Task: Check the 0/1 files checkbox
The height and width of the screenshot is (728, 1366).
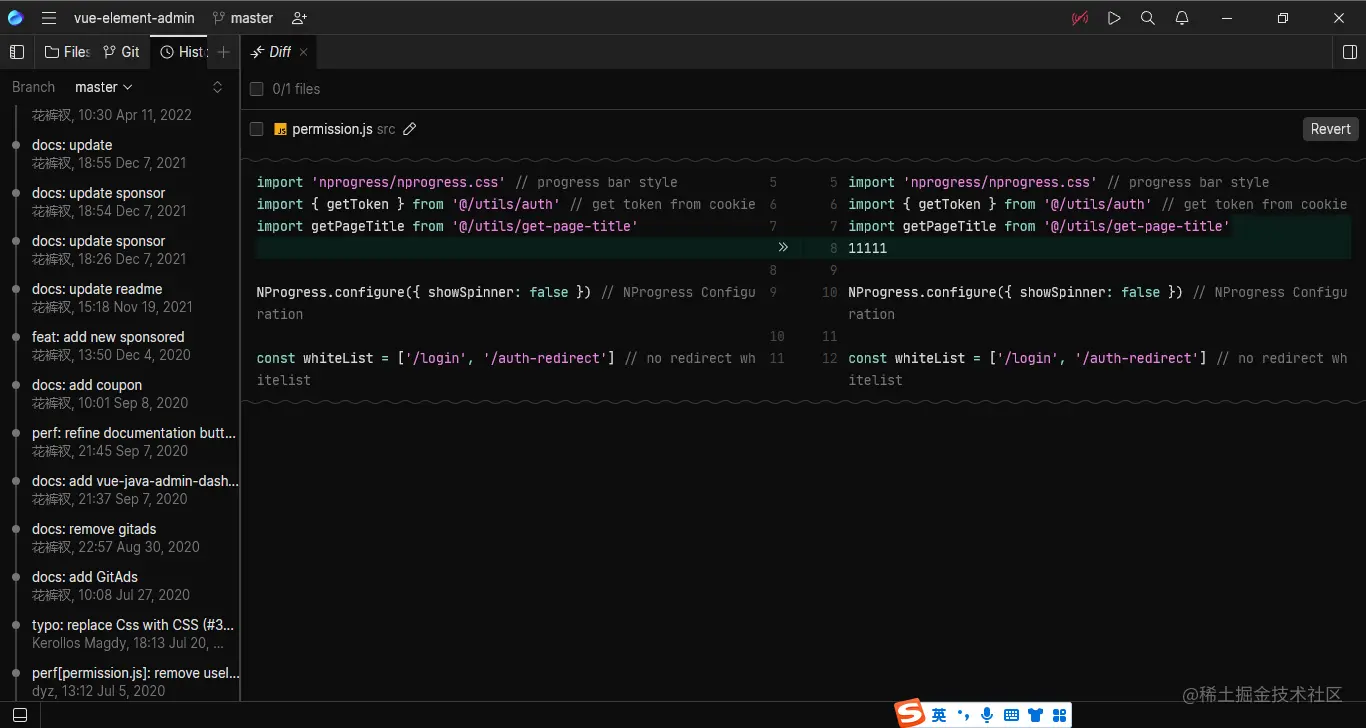Action: [x=256, y=88]
